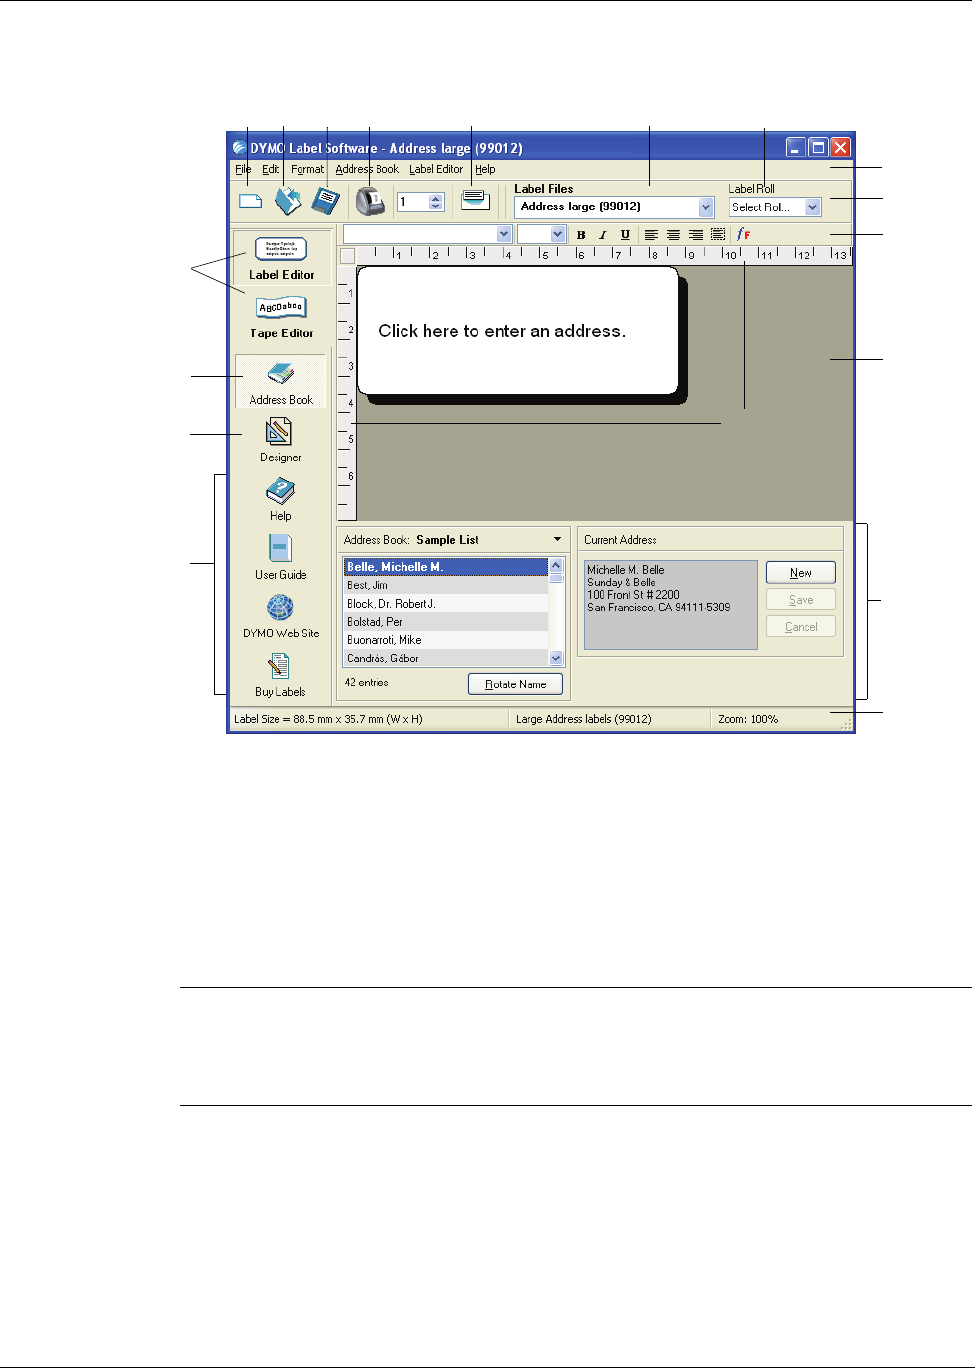Open the Help menu in the menu bar
This screenshot has height=1368, width=975.
pyautogui.click(x=485, y=170)
